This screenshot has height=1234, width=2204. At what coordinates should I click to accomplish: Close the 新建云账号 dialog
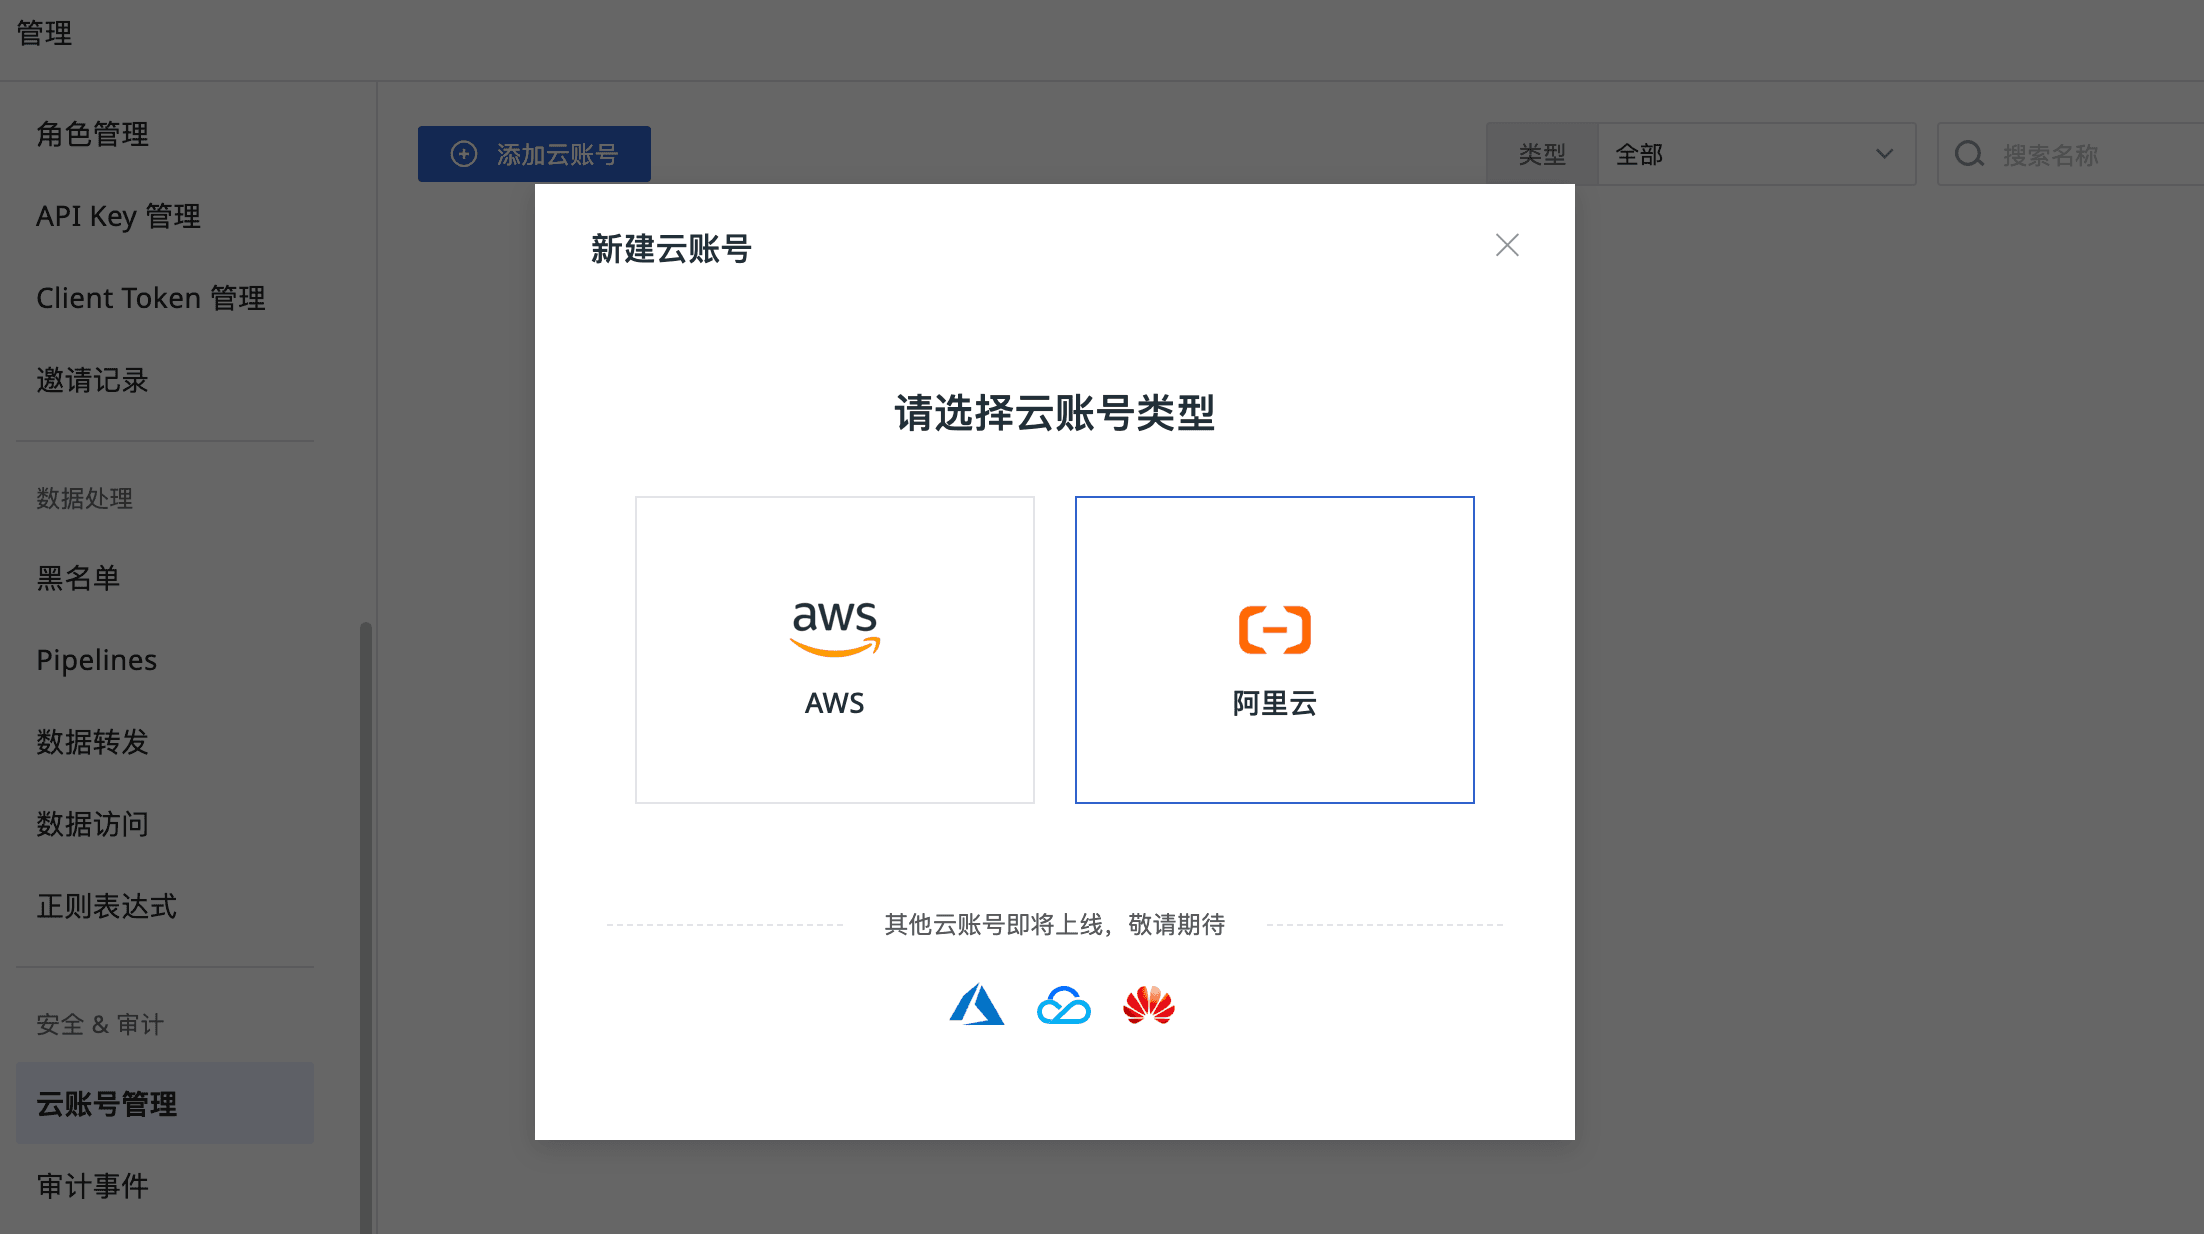(1507, 245)
